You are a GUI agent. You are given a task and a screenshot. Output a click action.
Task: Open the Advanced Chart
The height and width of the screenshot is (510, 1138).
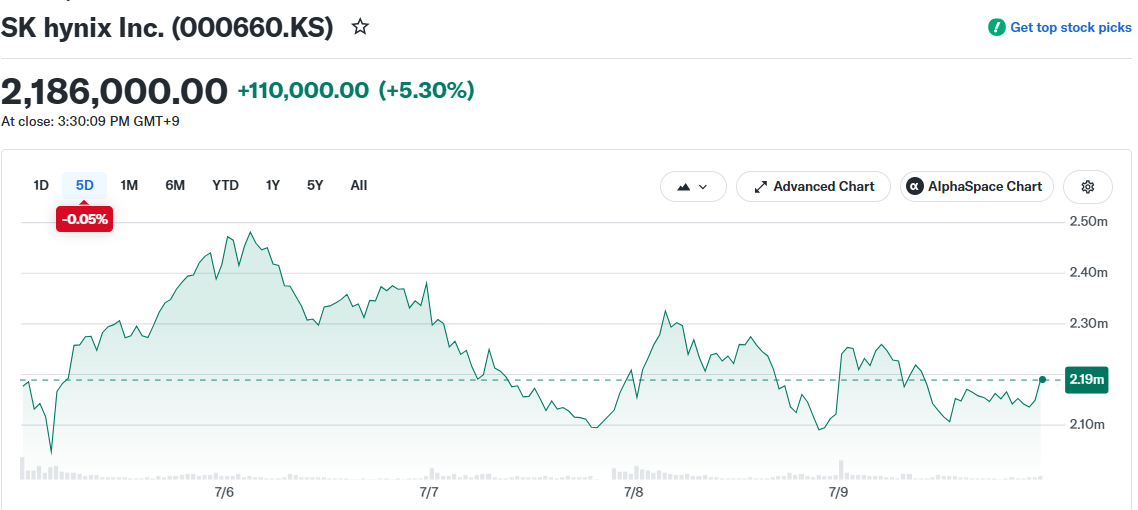[x=814, y=186]
